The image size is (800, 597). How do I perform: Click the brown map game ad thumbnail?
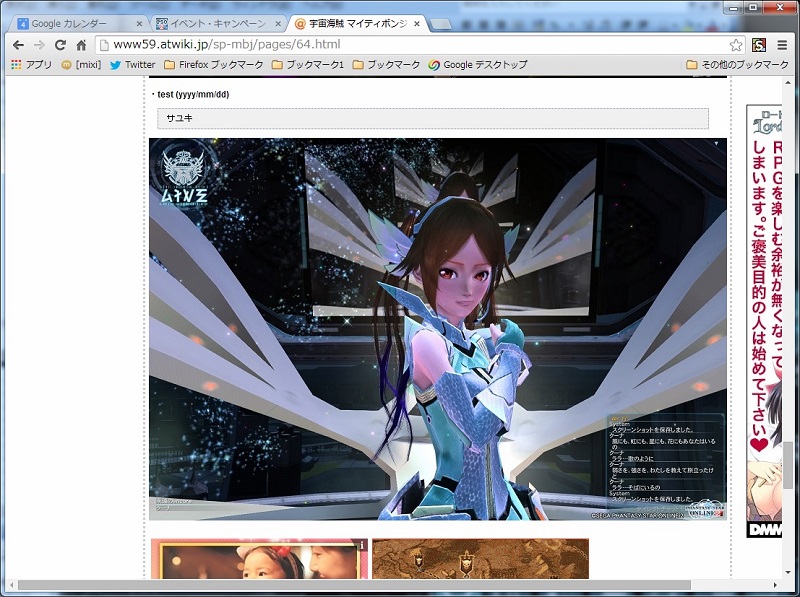[480, 558]
